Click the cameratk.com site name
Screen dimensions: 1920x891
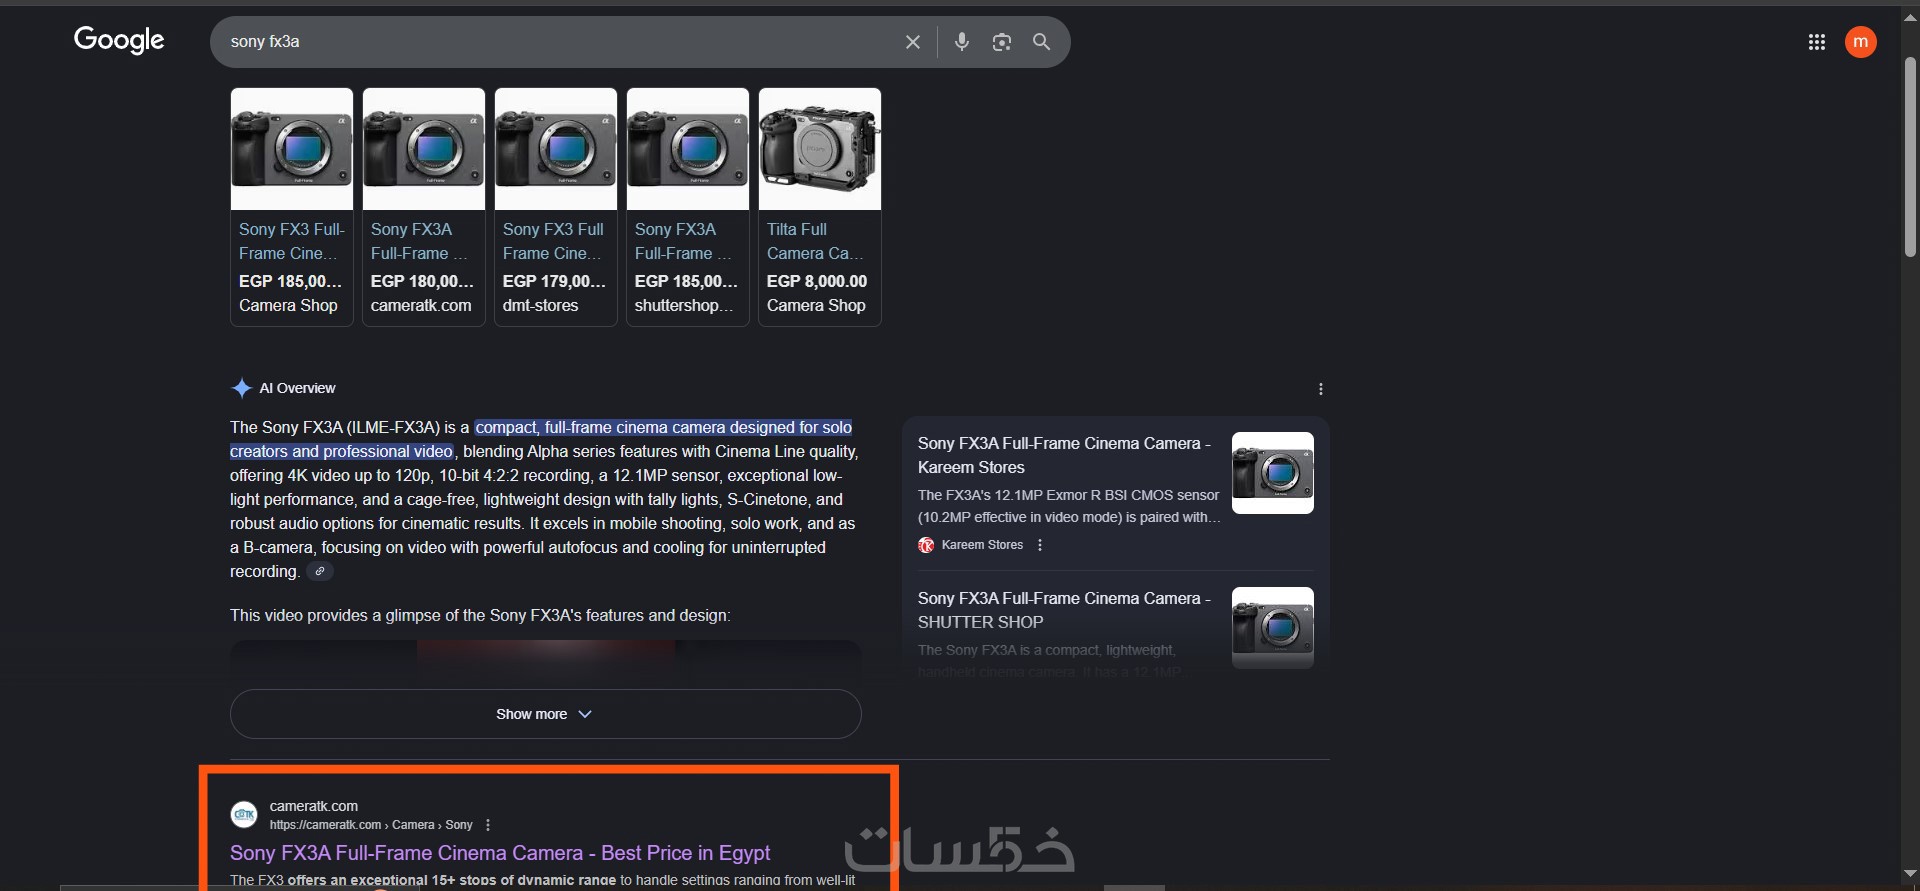(x=314, y=806)
